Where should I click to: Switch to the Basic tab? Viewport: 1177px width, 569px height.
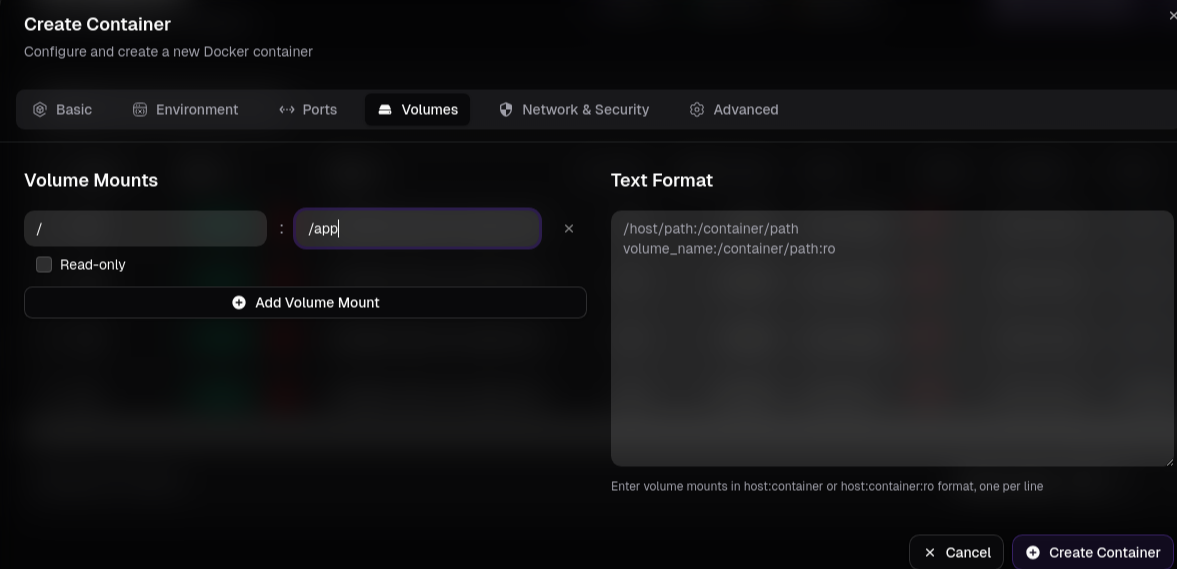point(63,110)
